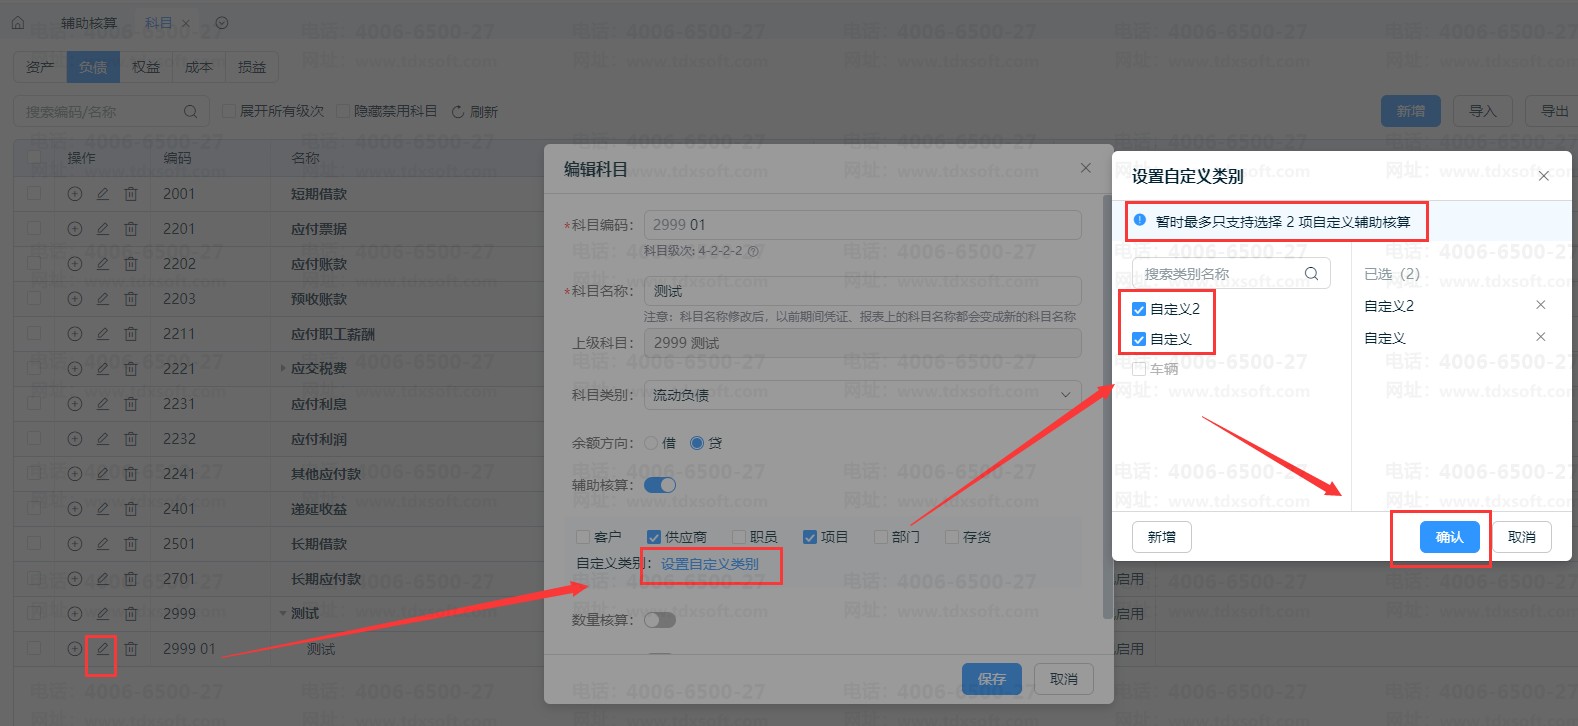Click the delete trash icon for row 2001

coord(131,194)
